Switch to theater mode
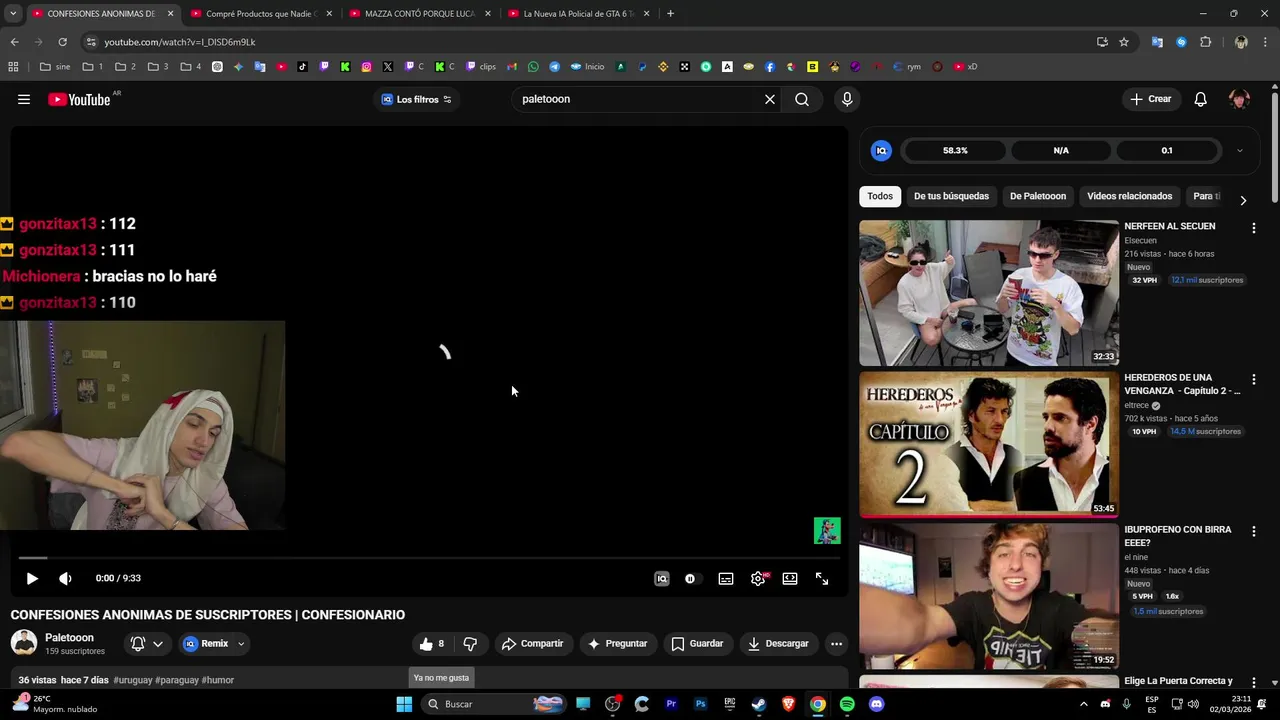1280x720 pixels. [x=790, y=578]
